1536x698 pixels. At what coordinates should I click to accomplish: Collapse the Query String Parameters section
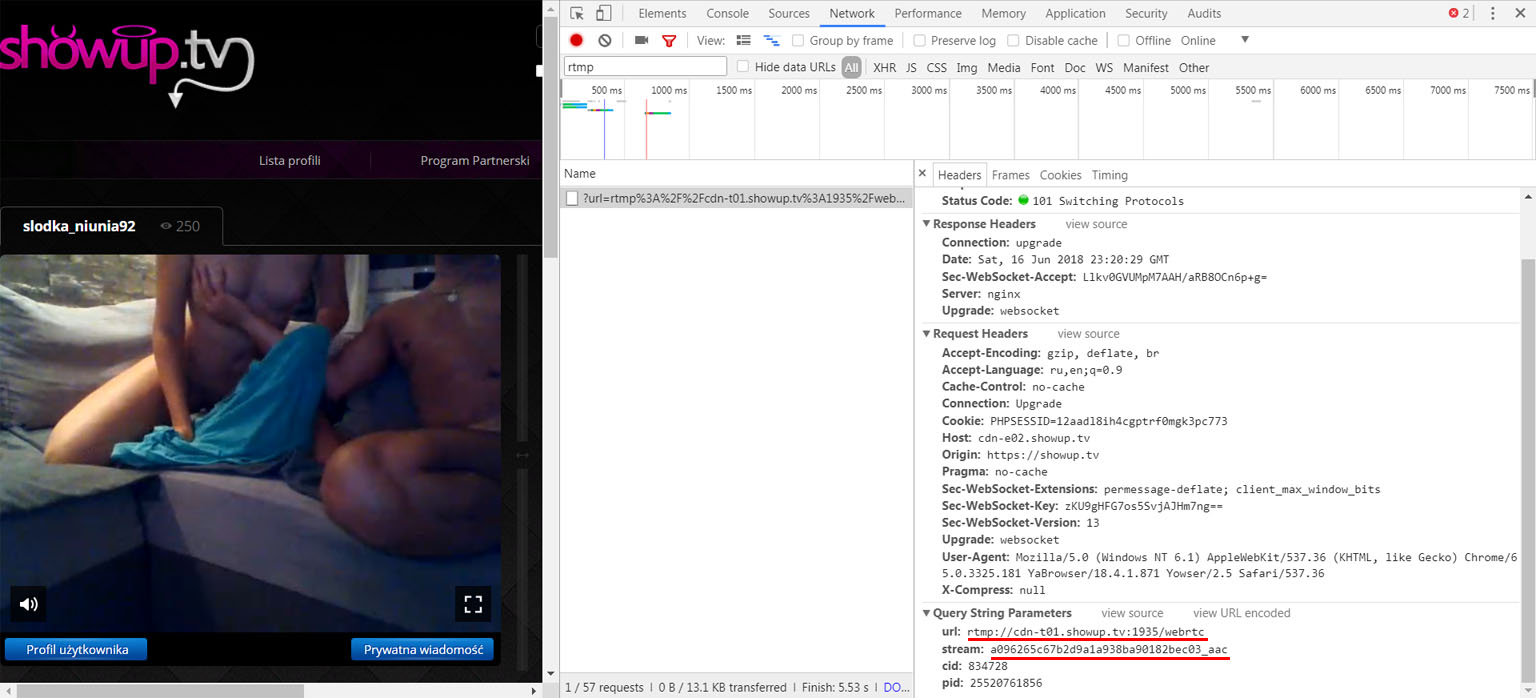926,613
